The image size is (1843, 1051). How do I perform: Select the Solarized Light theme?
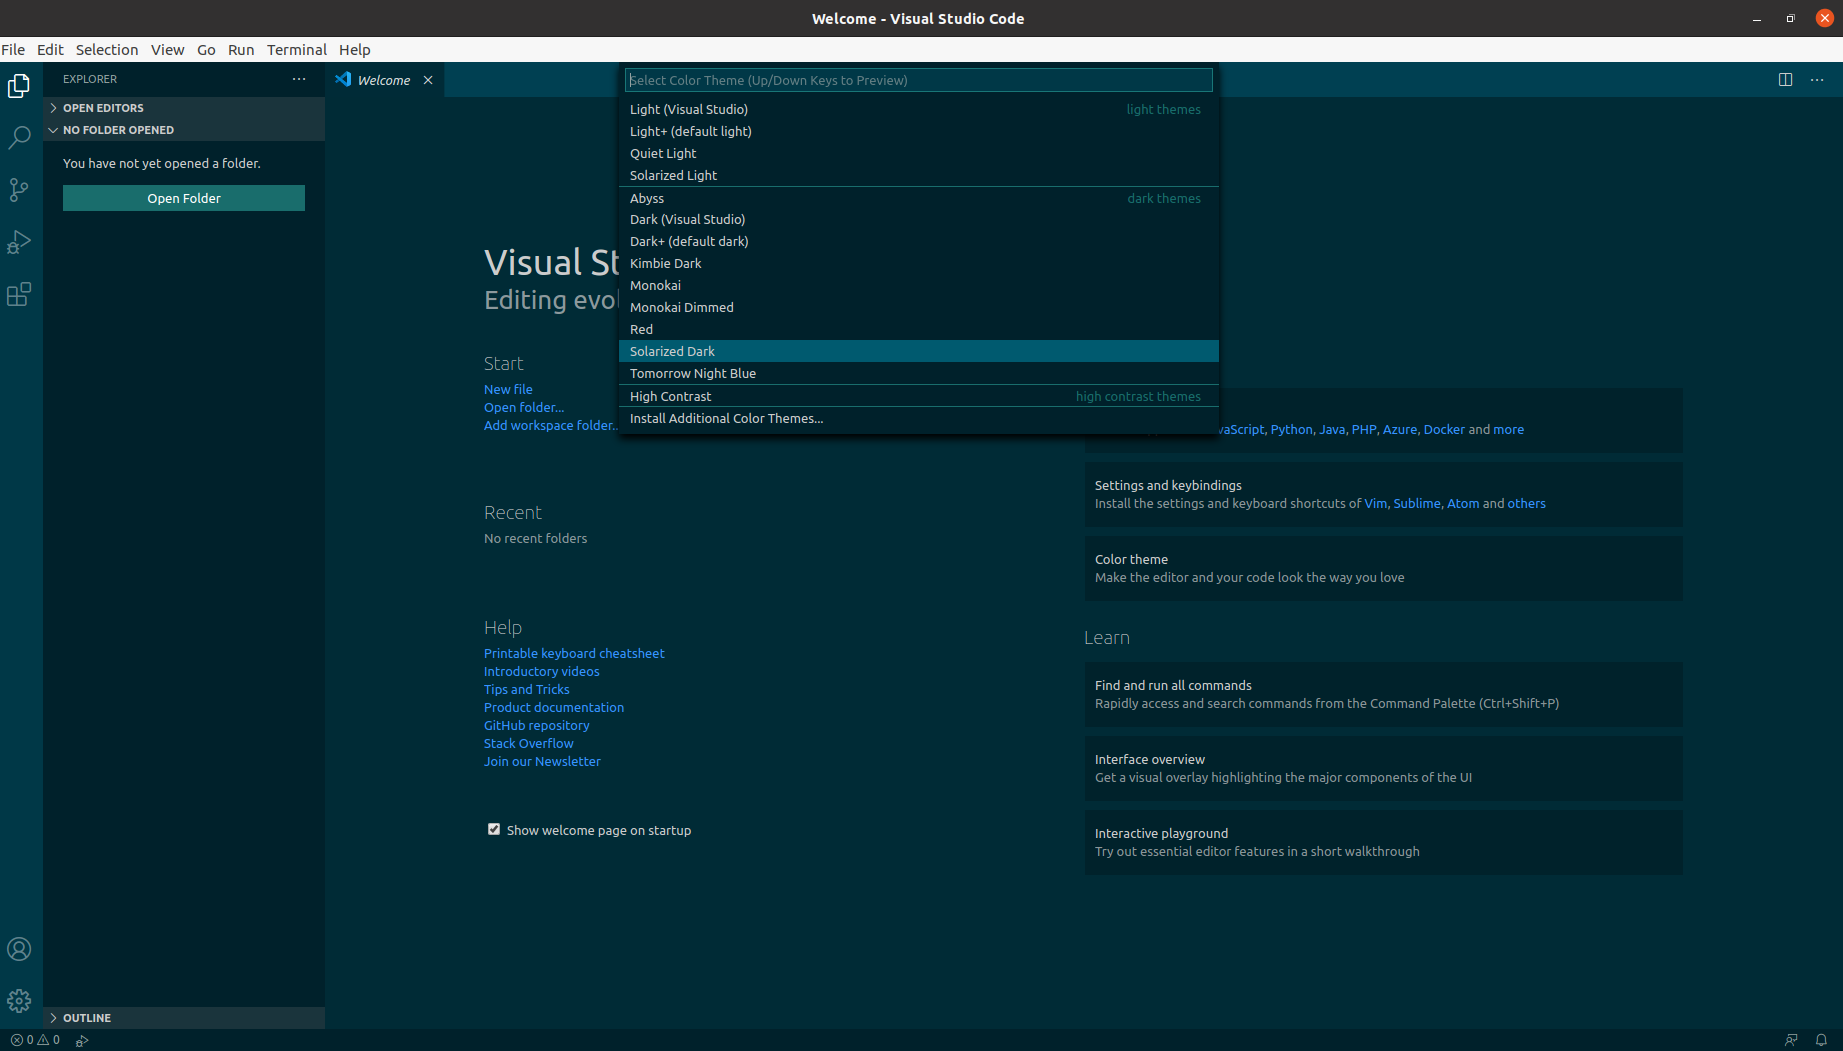click(x=918, y=175)
